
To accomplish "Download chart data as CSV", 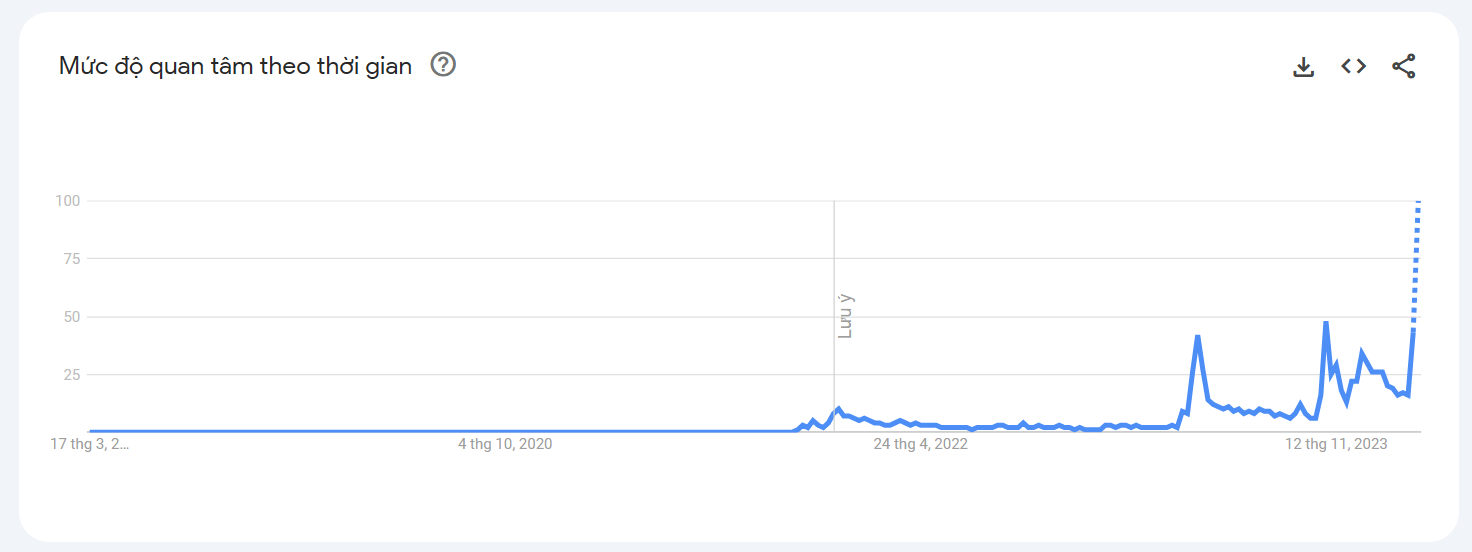I will click(x=1303, y=67).
